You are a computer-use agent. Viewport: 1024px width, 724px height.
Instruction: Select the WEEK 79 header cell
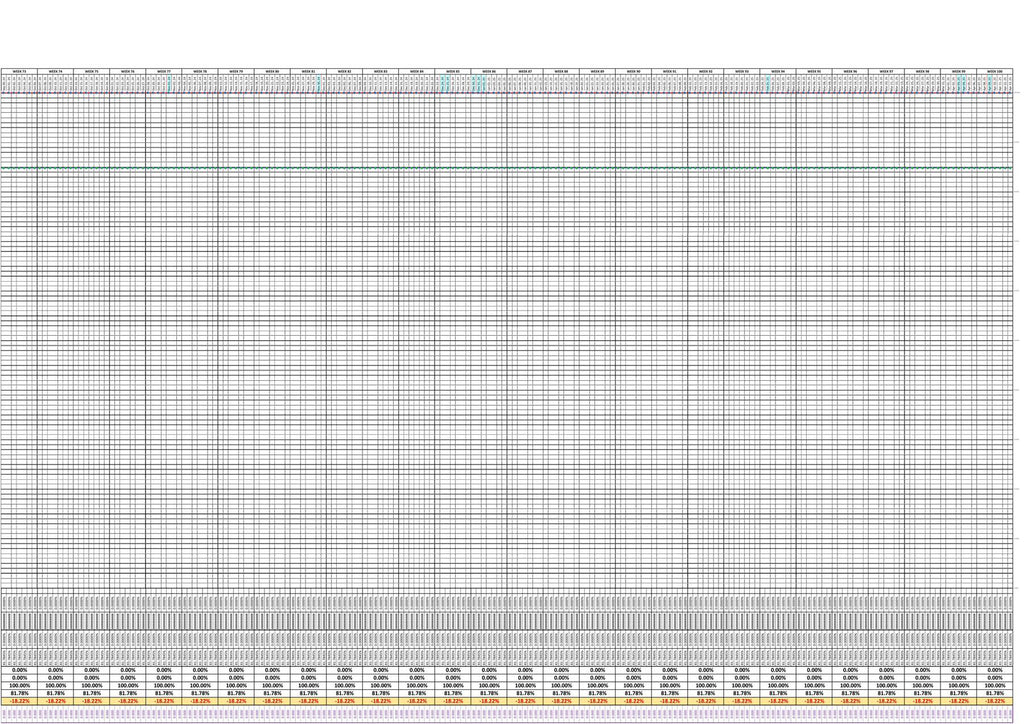[x=236, y=71]
